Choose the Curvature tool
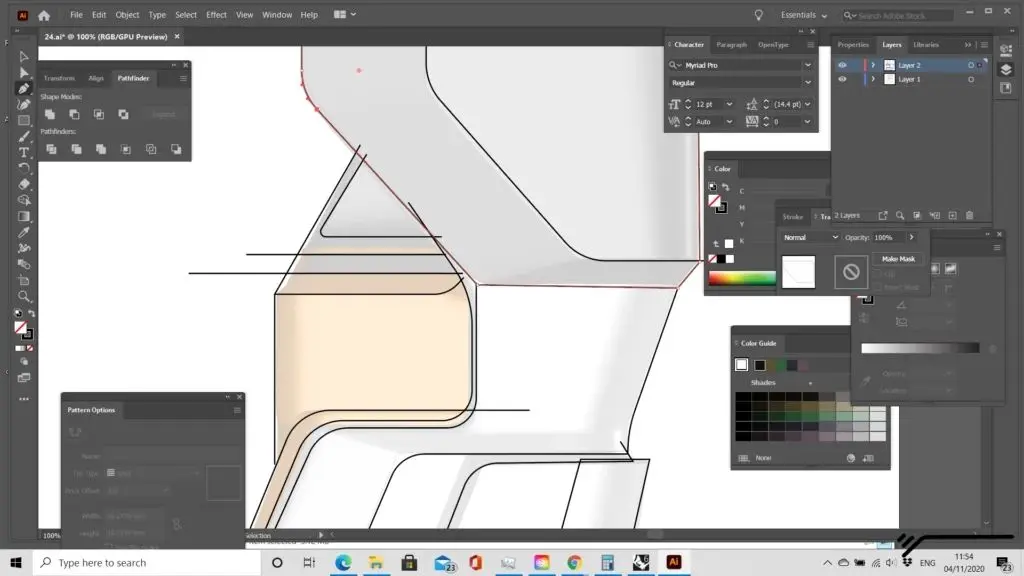Image resolution: width=1024 pixels, height=576 pixels. point(24,104)
